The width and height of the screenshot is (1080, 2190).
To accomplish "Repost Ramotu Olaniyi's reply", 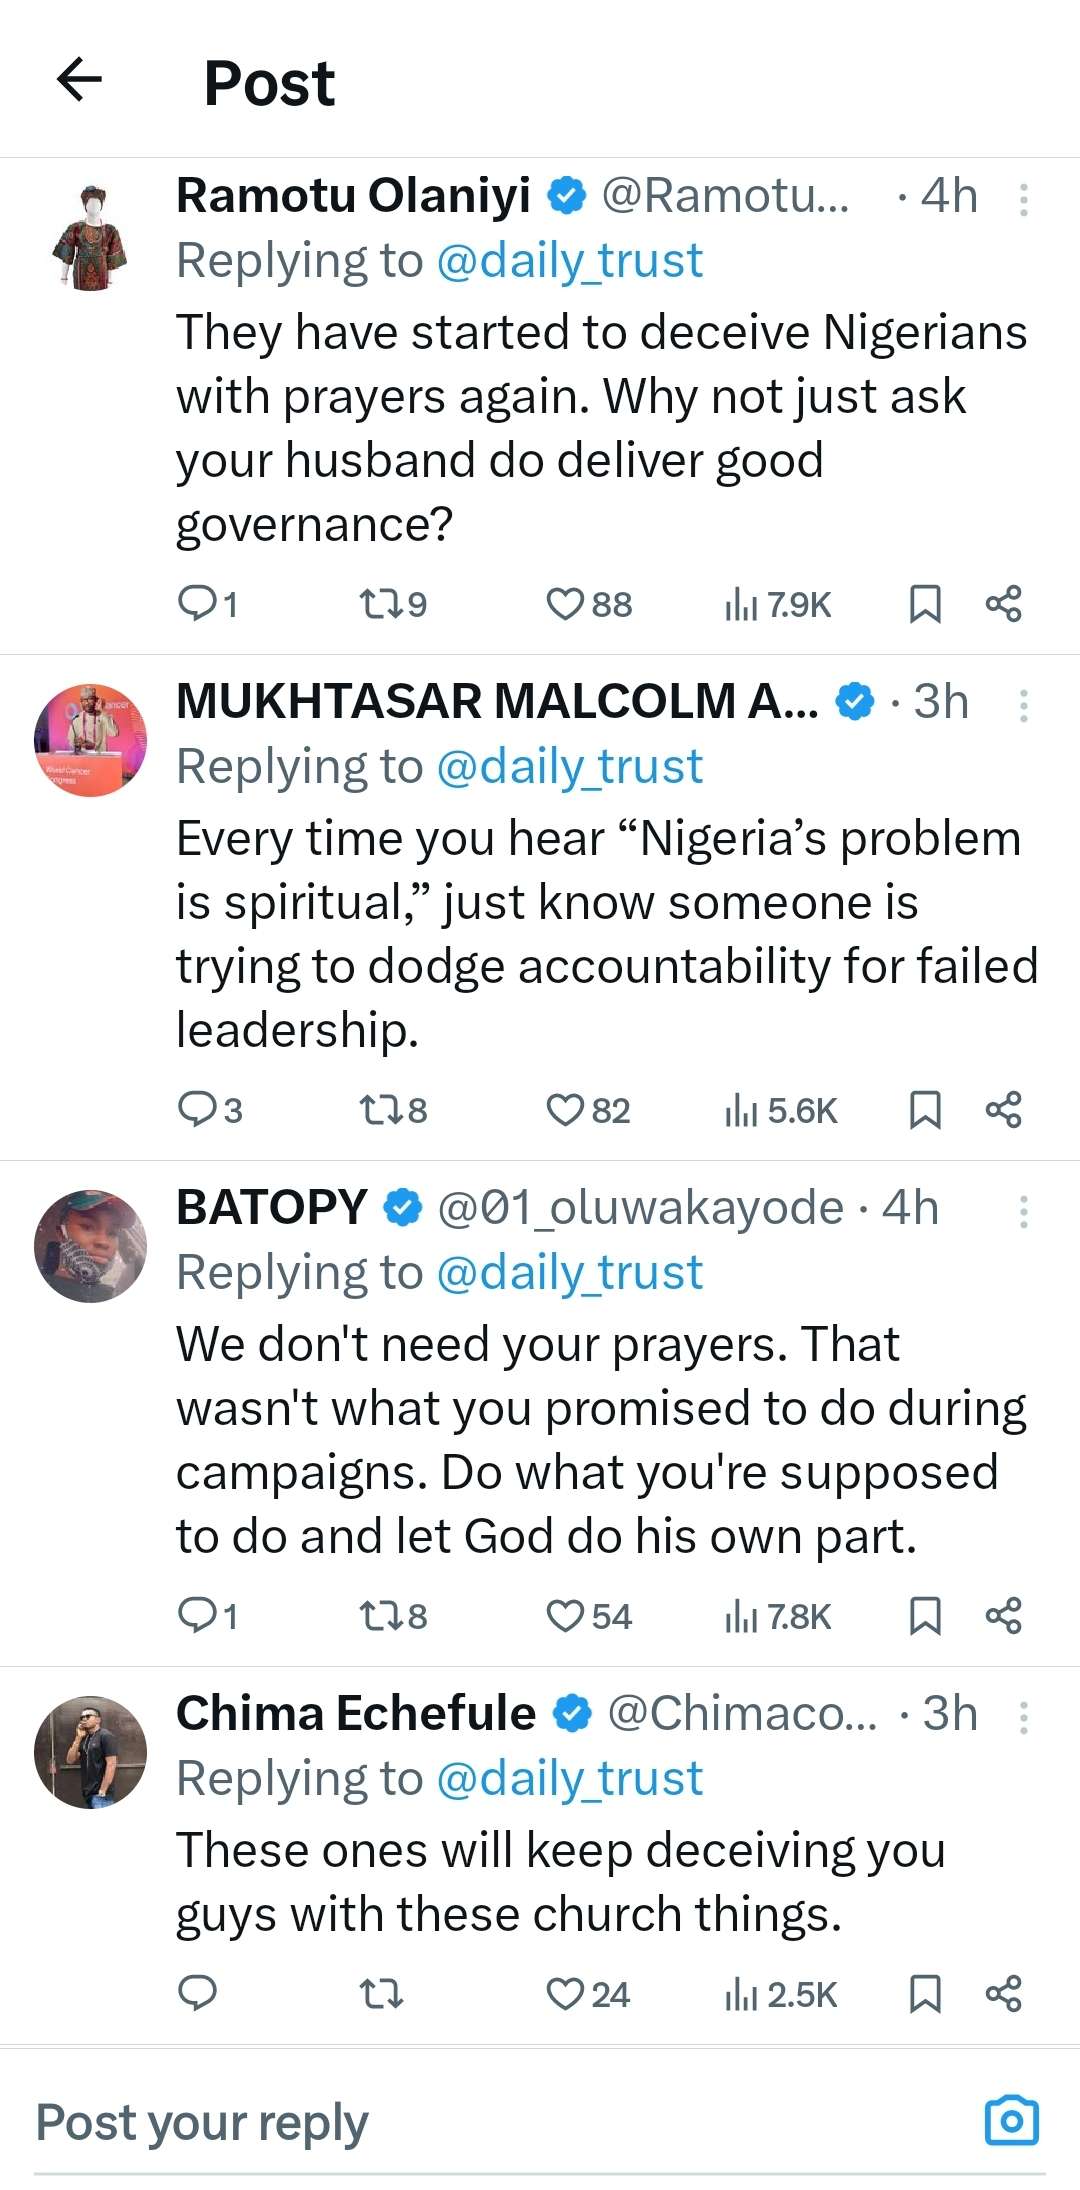I will click(x=380, y=604).
